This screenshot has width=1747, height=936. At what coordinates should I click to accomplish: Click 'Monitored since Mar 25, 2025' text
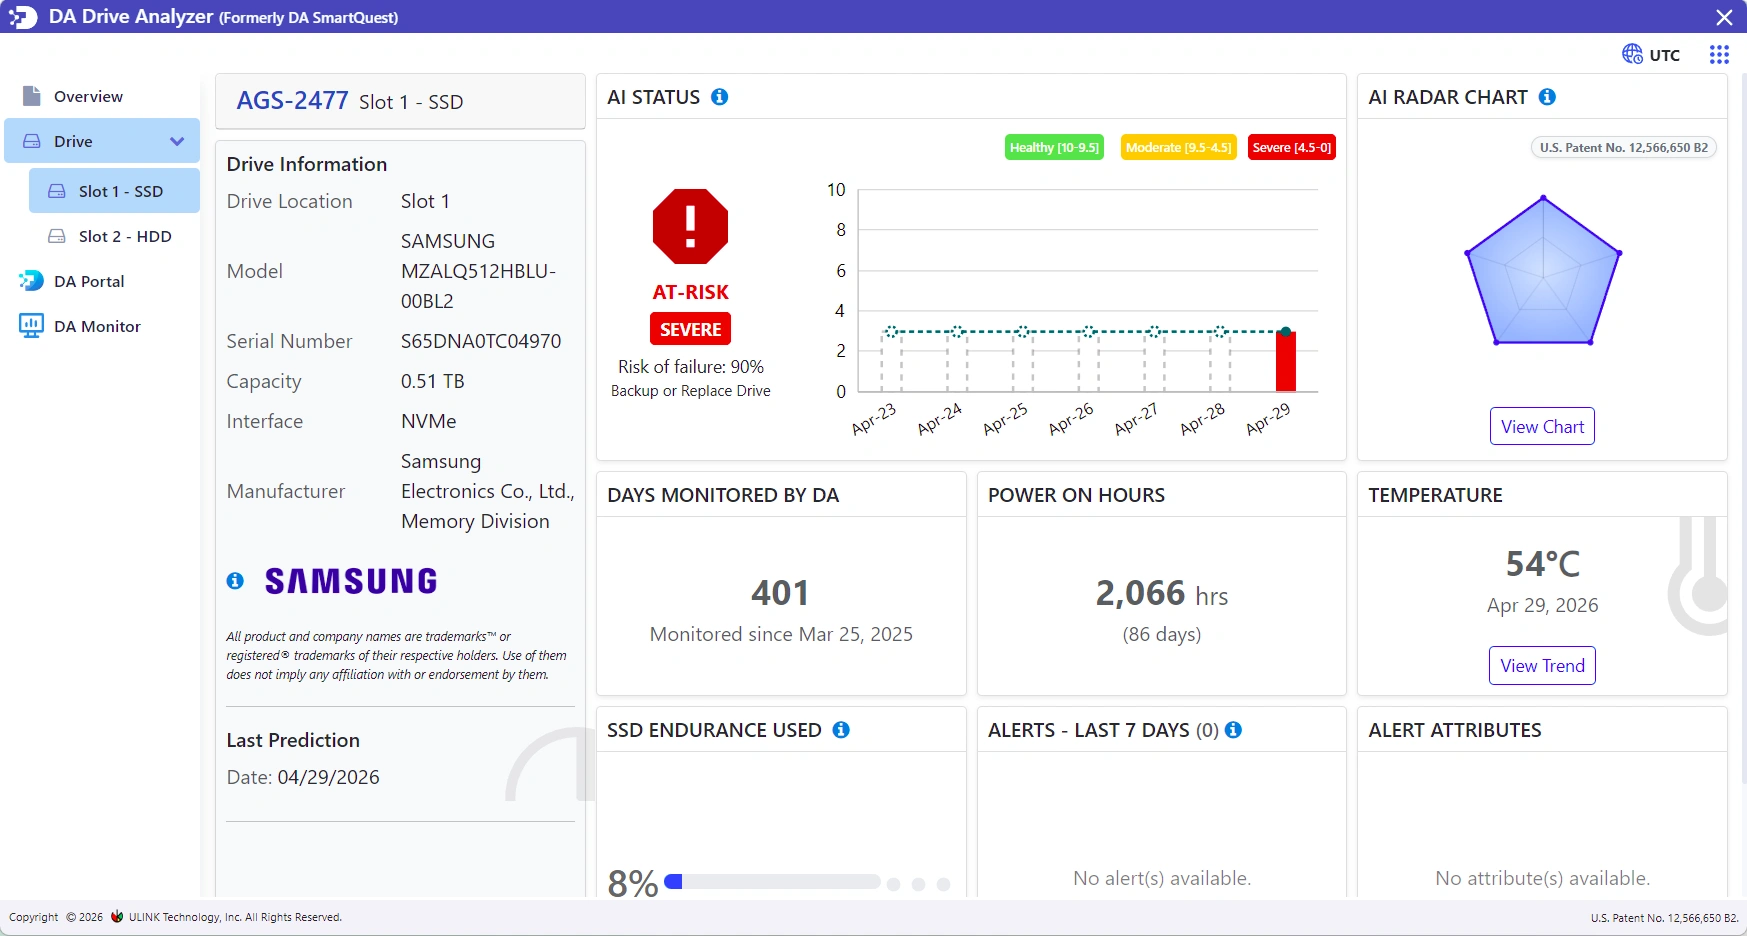(x=781, y=634)
